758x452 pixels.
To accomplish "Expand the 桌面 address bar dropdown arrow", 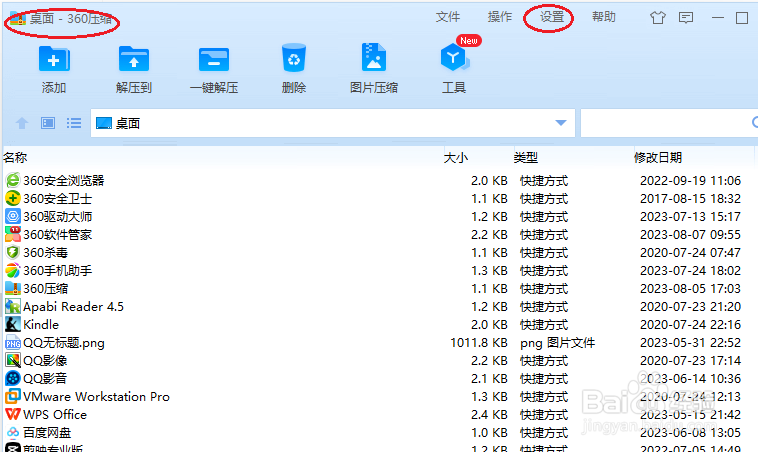I will tap(561, 123).
